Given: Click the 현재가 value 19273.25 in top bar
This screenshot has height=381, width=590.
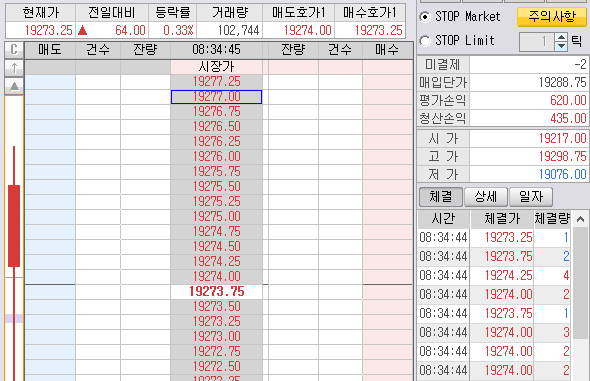Looking at the screenshot, I should pos(49,30).
